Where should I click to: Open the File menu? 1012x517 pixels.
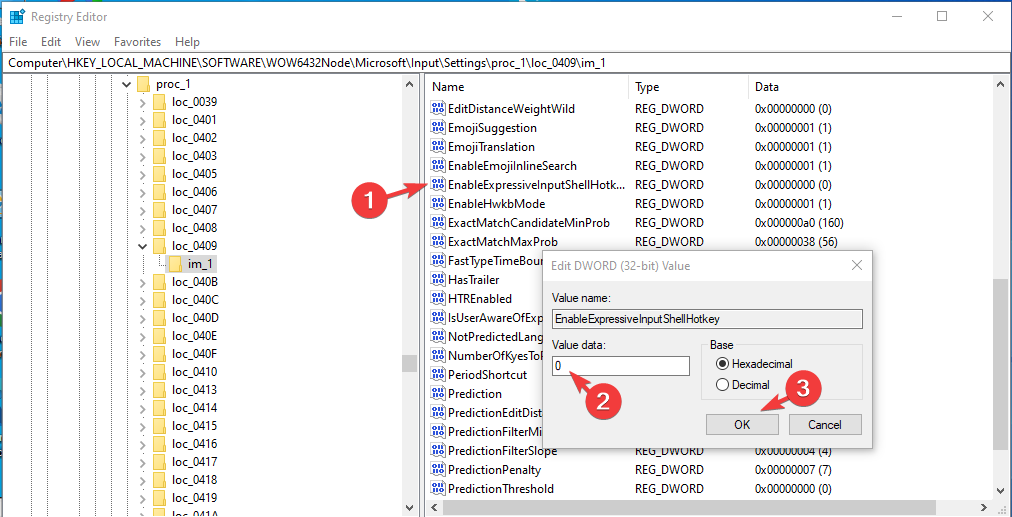point(18,42)
